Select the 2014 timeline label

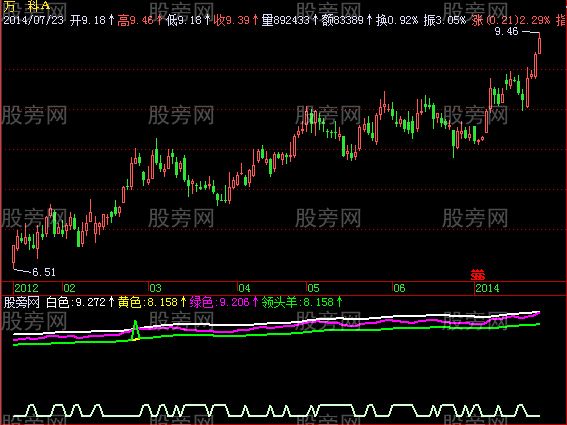(487, 288)
